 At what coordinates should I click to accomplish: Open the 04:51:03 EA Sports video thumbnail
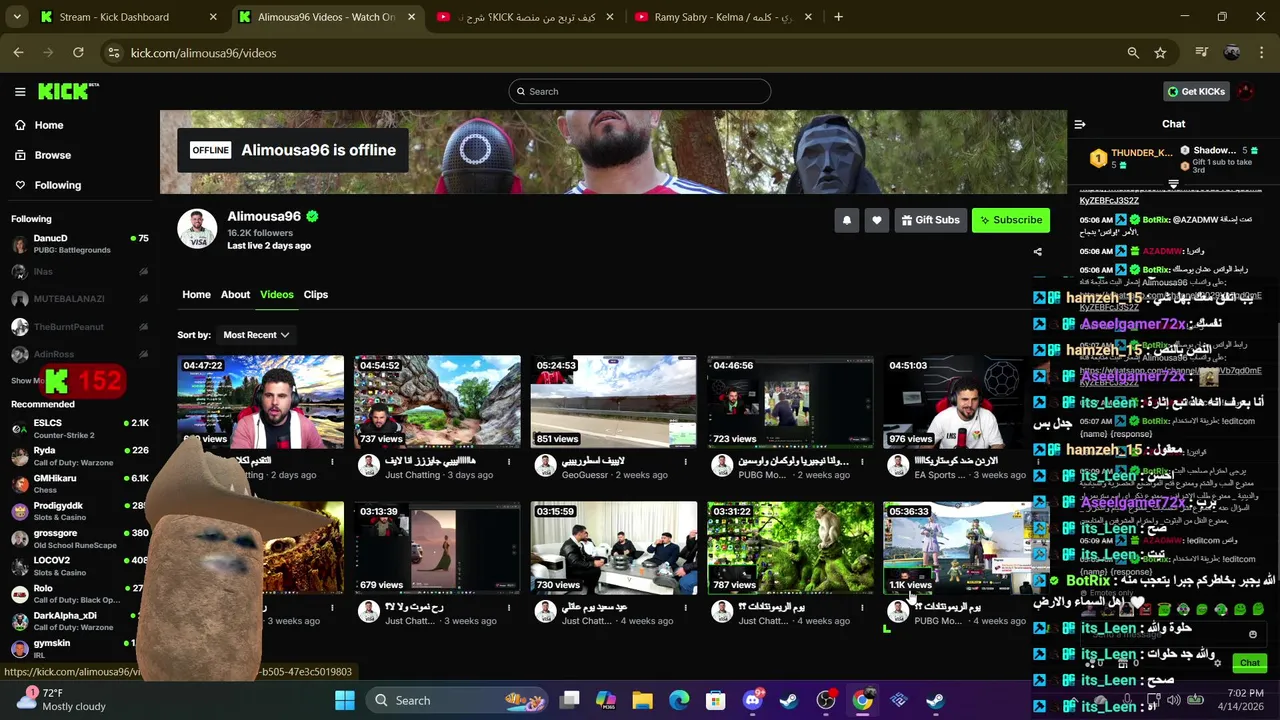click(966, 401)
